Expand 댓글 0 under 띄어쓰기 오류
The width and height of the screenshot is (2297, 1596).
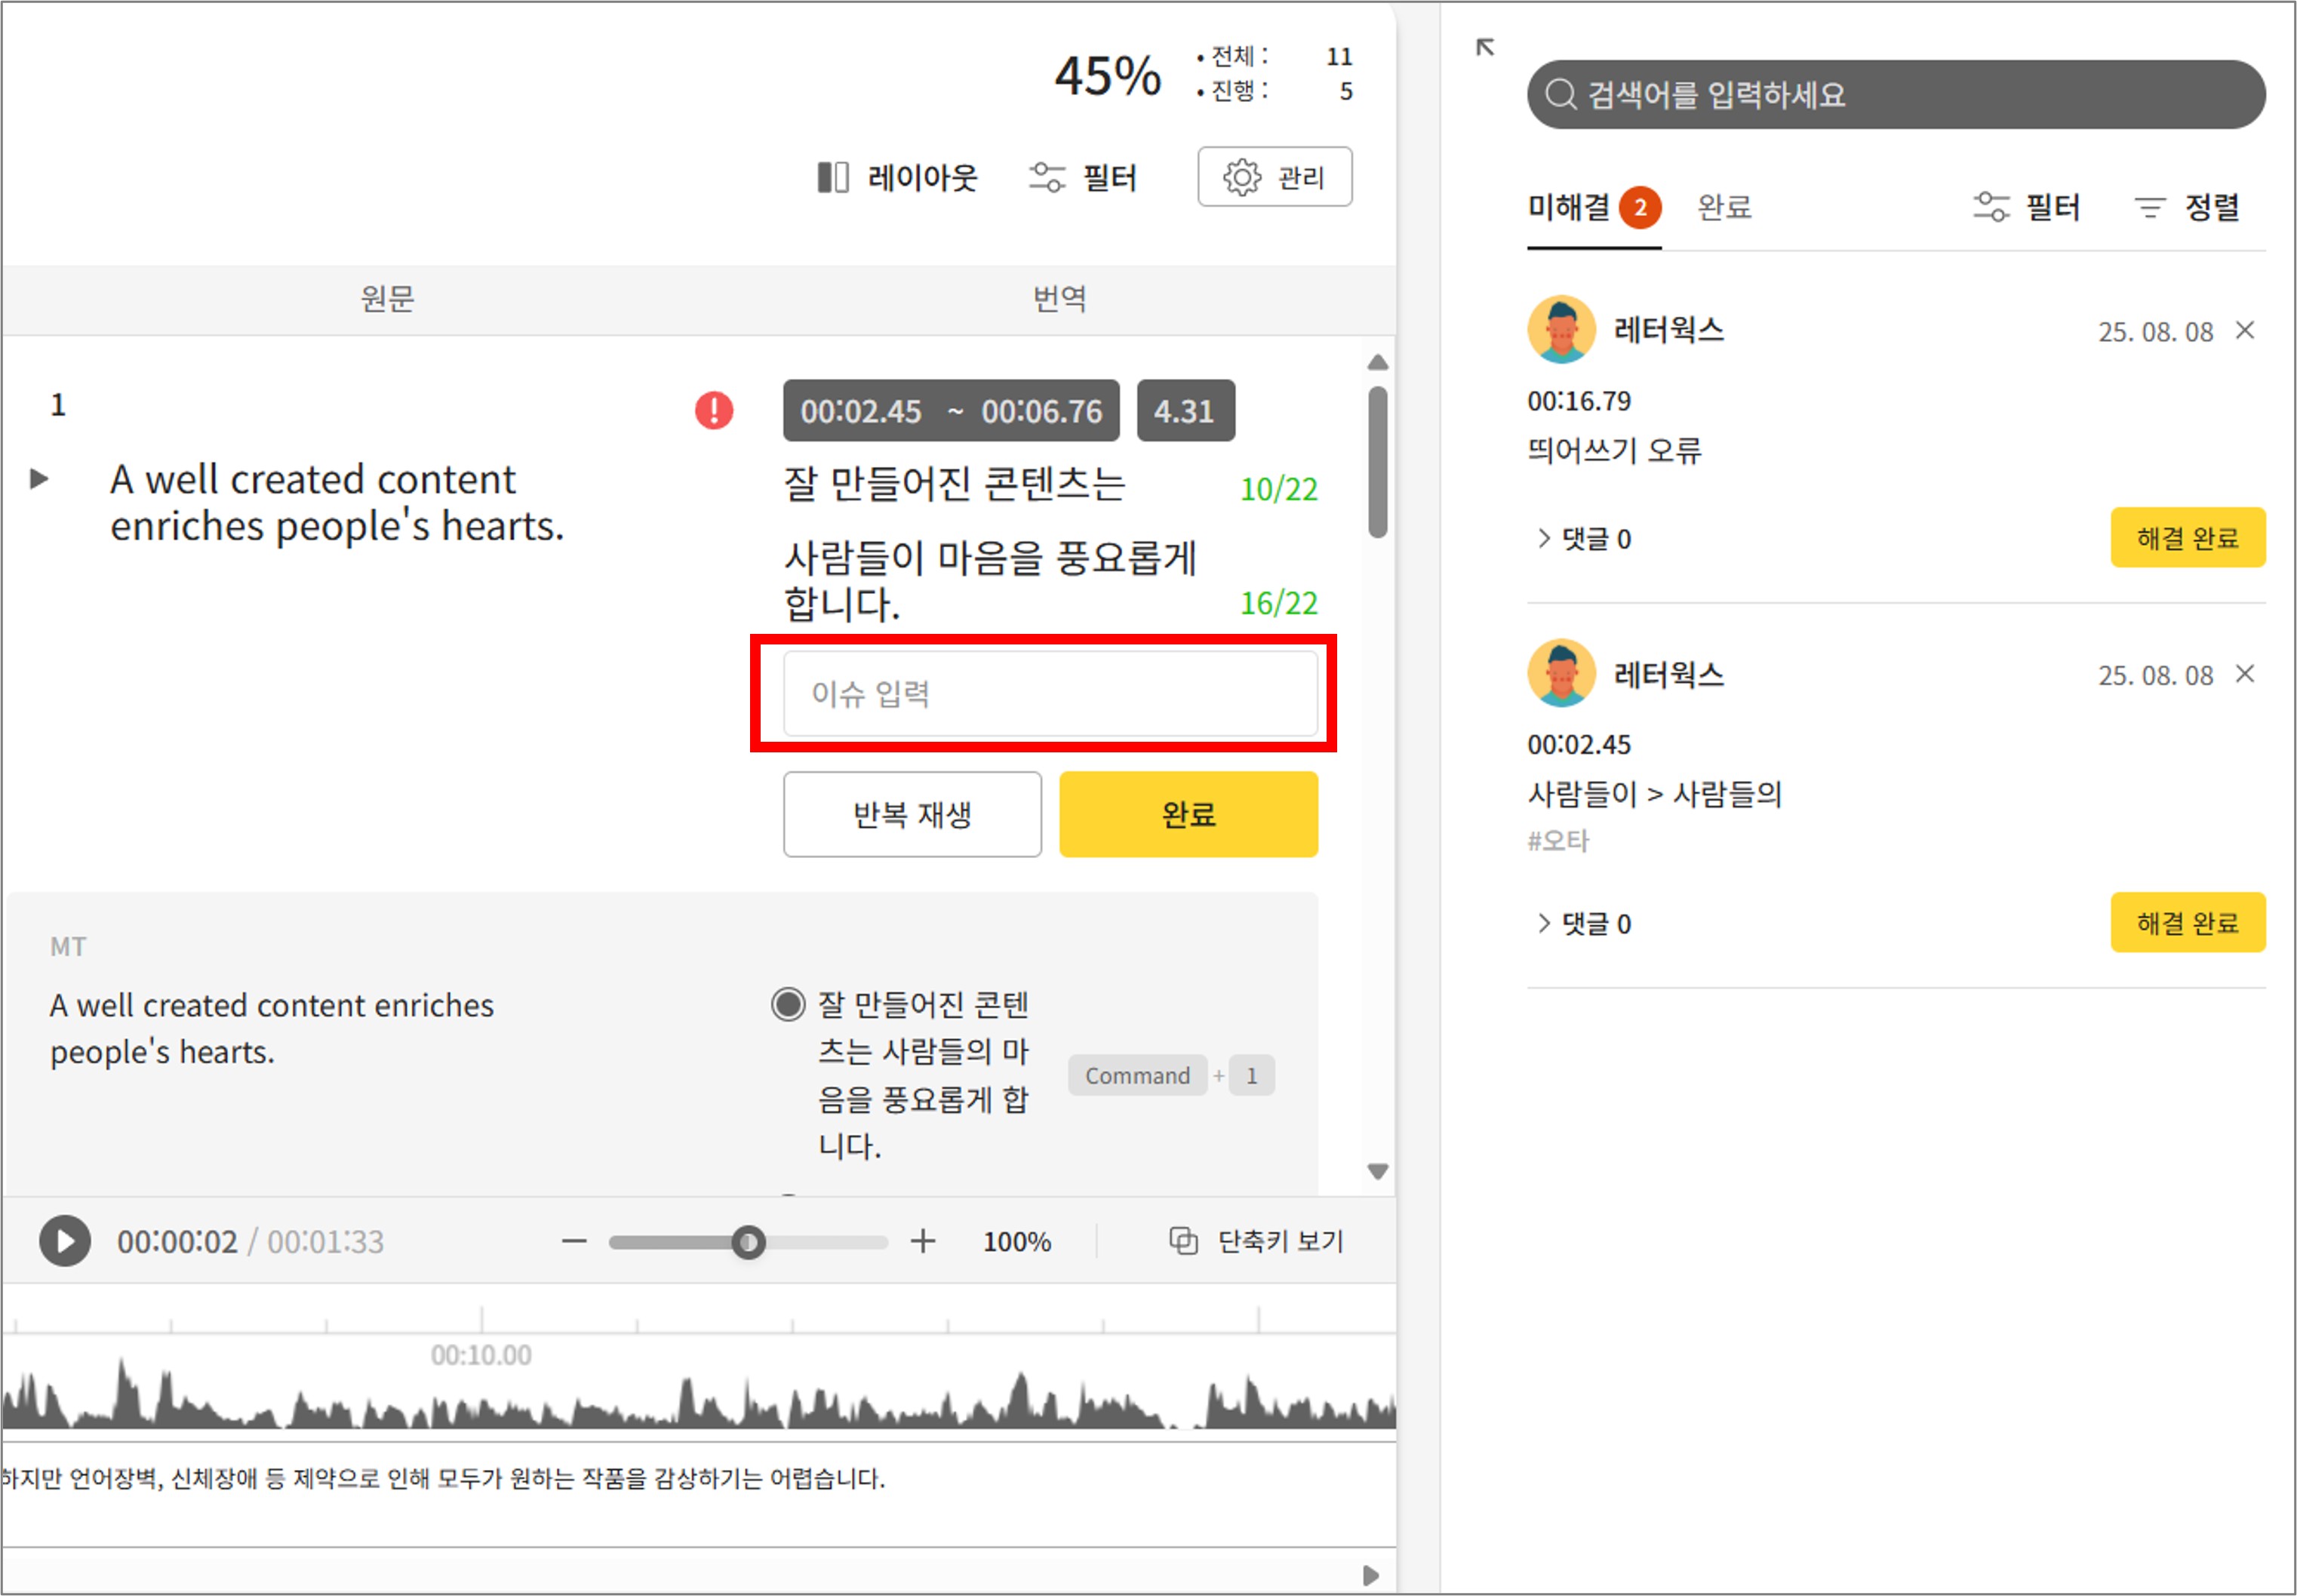click(1584, 539)
